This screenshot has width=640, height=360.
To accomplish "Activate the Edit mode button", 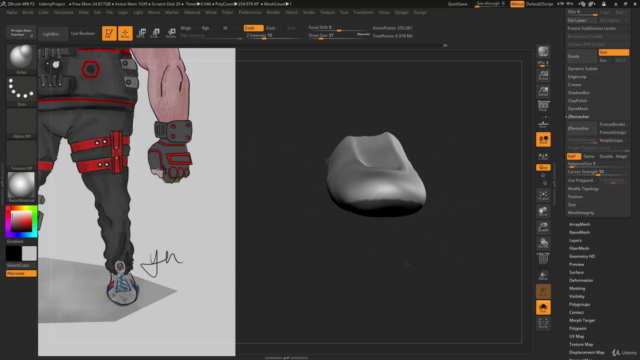I will tap(109, 33).
